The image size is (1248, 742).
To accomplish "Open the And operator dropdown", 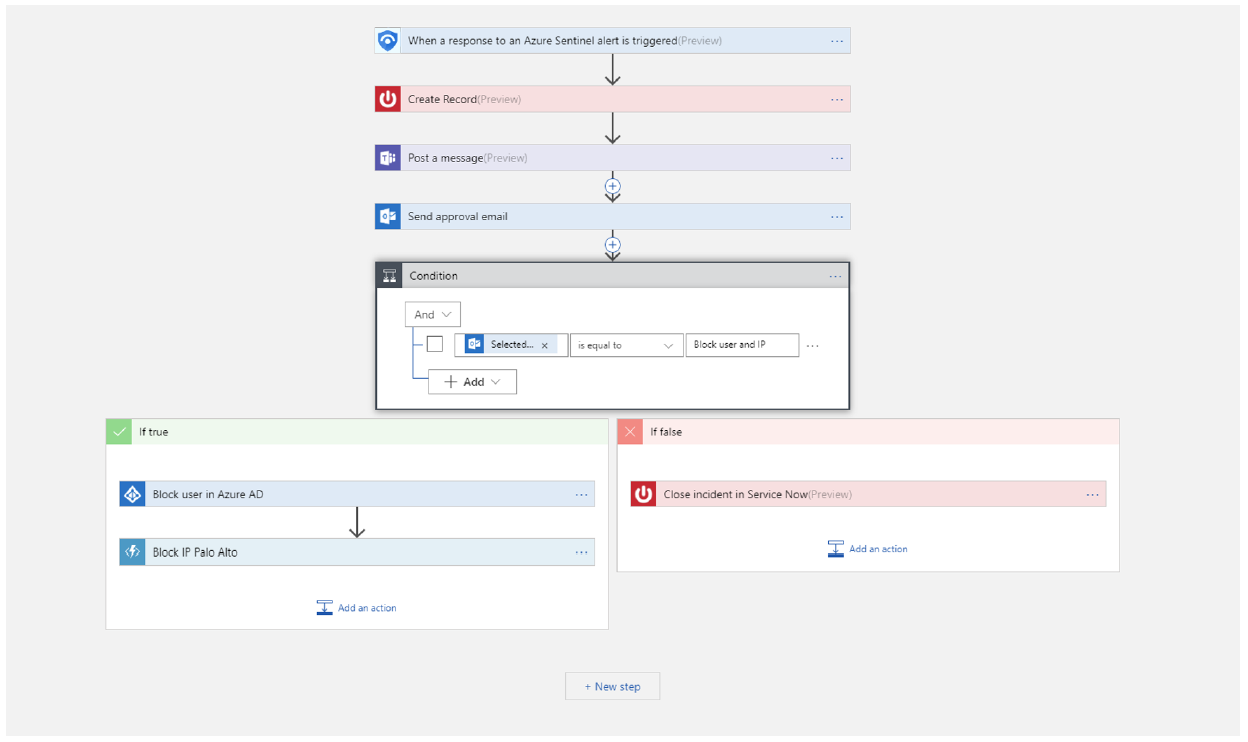I will coord(433,314).
